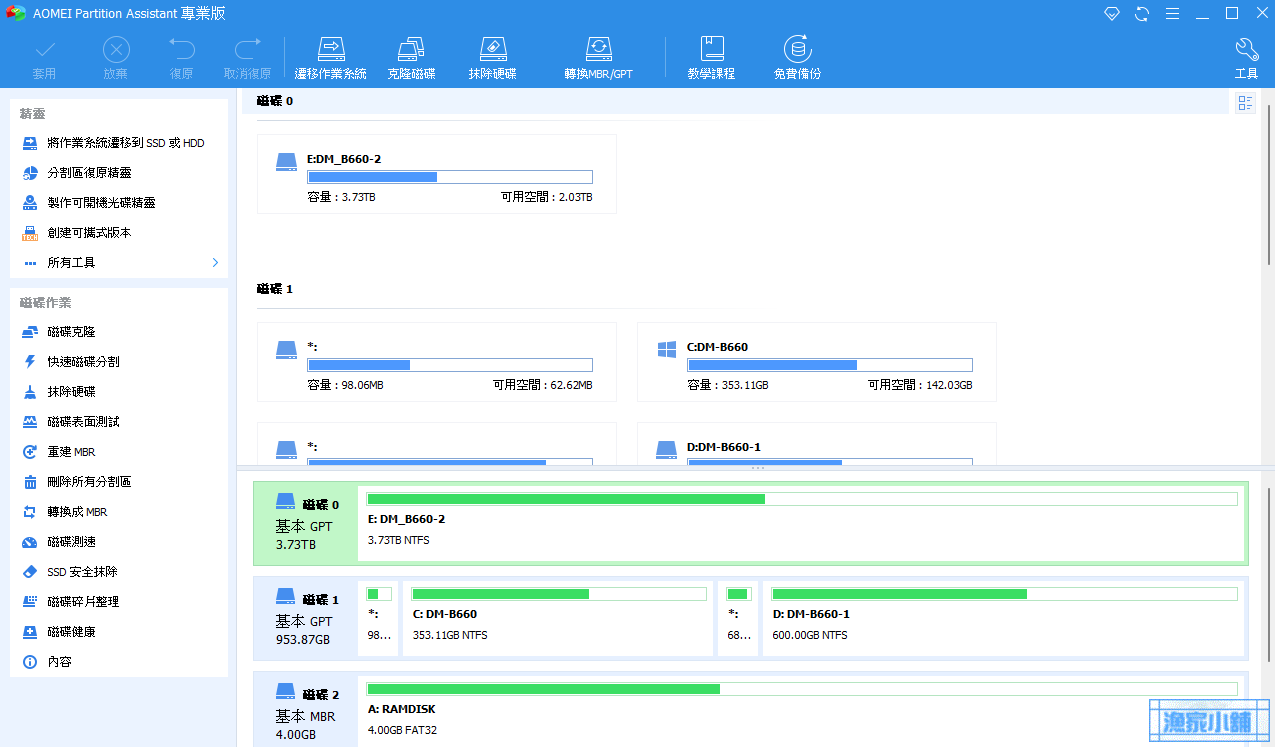The height and width of the screenshot is (747, 1275).
Task: Open the Tools (工具) wrench icon
Action: coord(1246,58)
